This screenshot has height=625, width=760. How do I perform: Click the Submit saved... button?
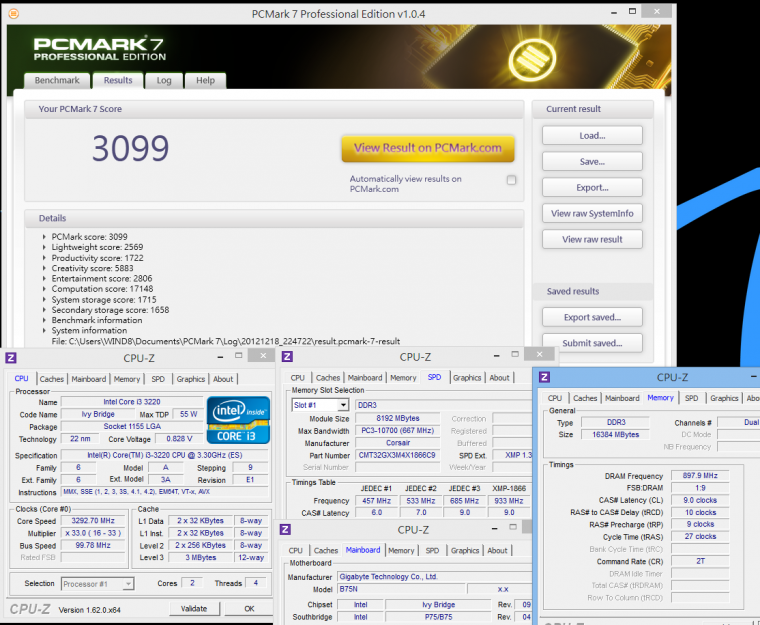(x=592, y=343)
